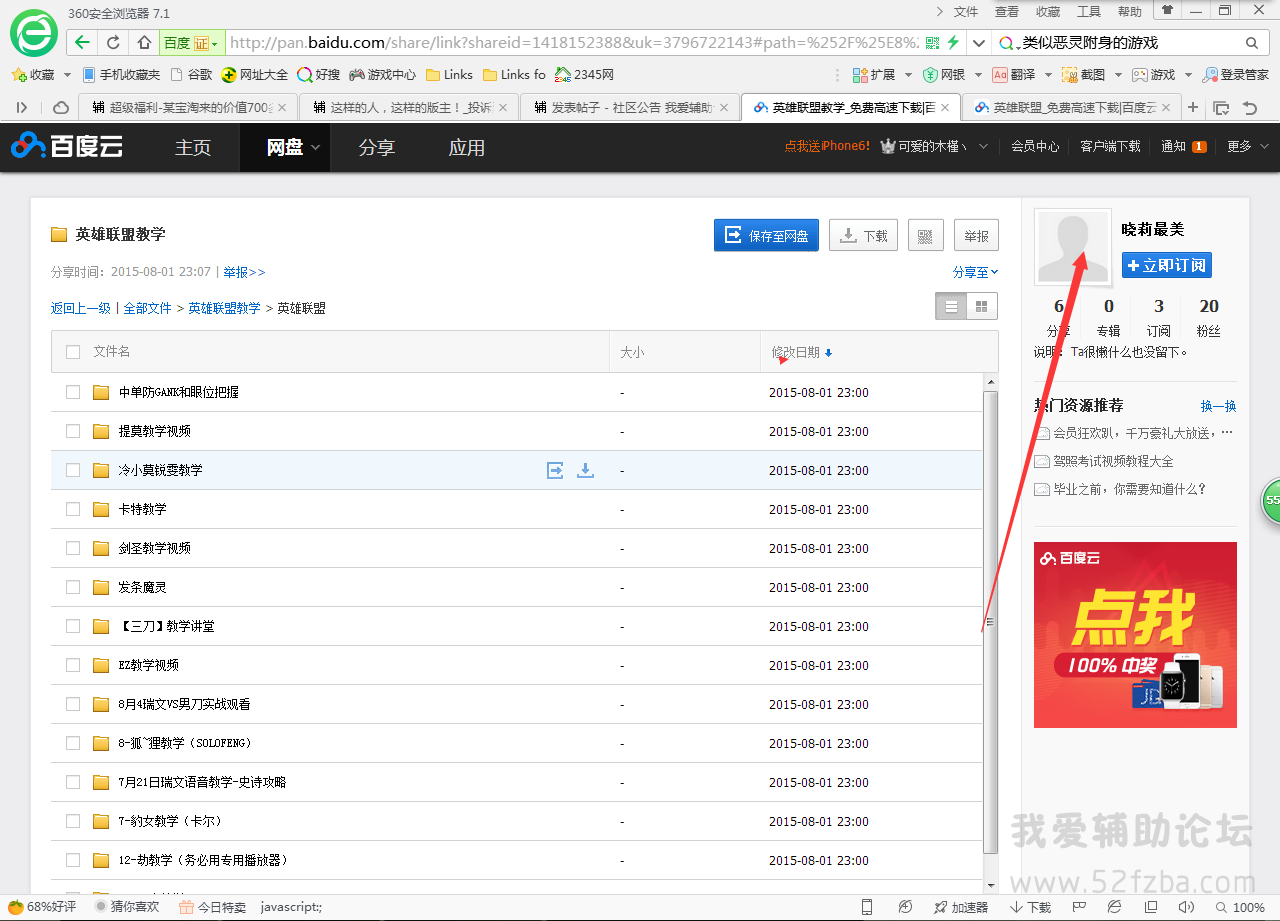Open the 应用 navigation tab
The width and height of the screenshot is (1280, 921).
(x=467, y=147)
